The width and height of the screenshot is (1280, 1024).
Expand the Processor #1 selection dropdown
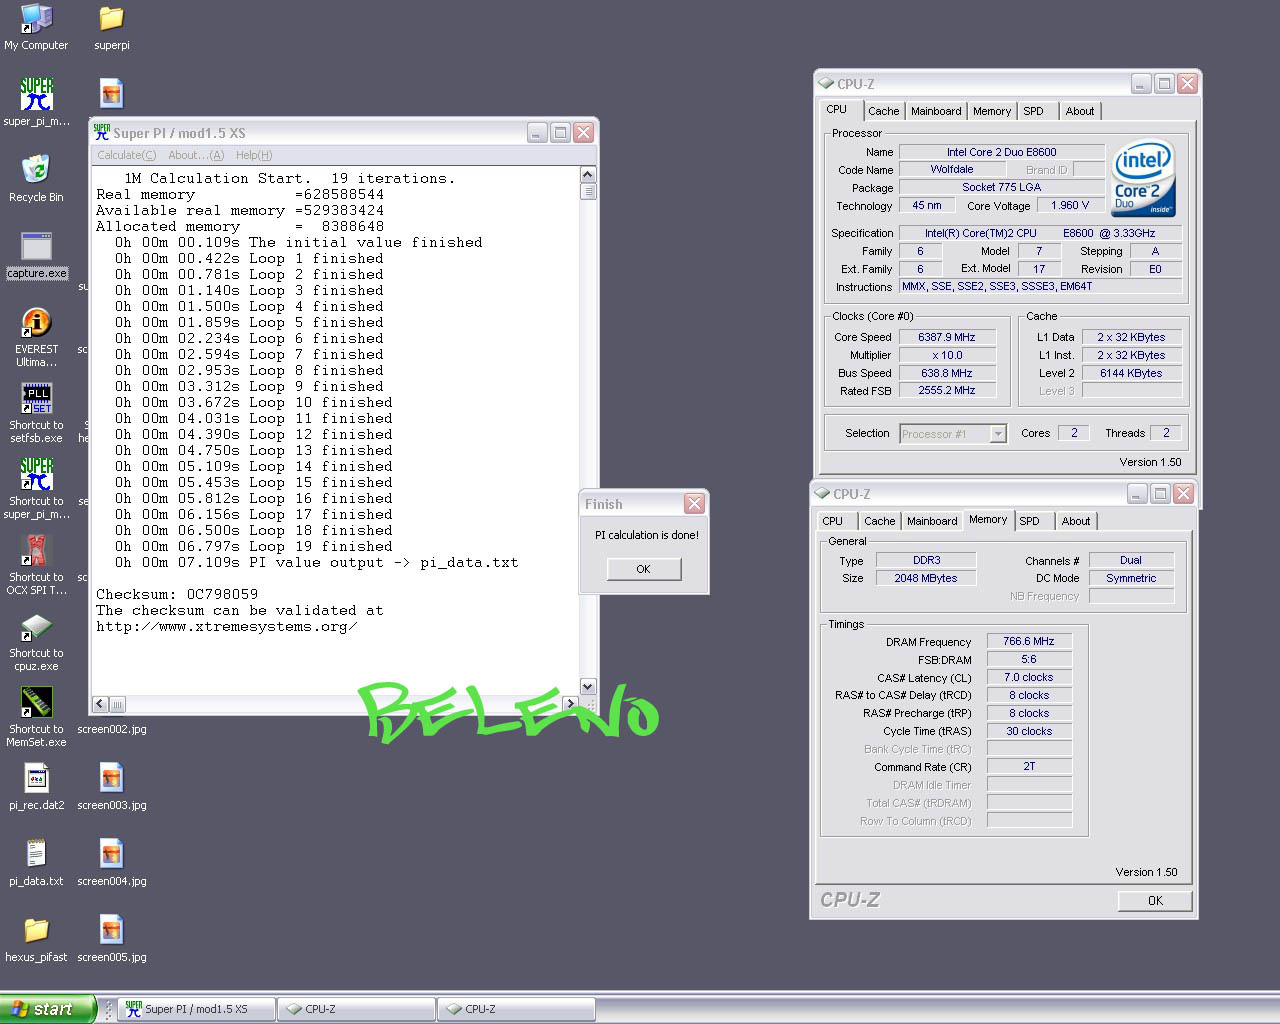click(x=997, y=433)
